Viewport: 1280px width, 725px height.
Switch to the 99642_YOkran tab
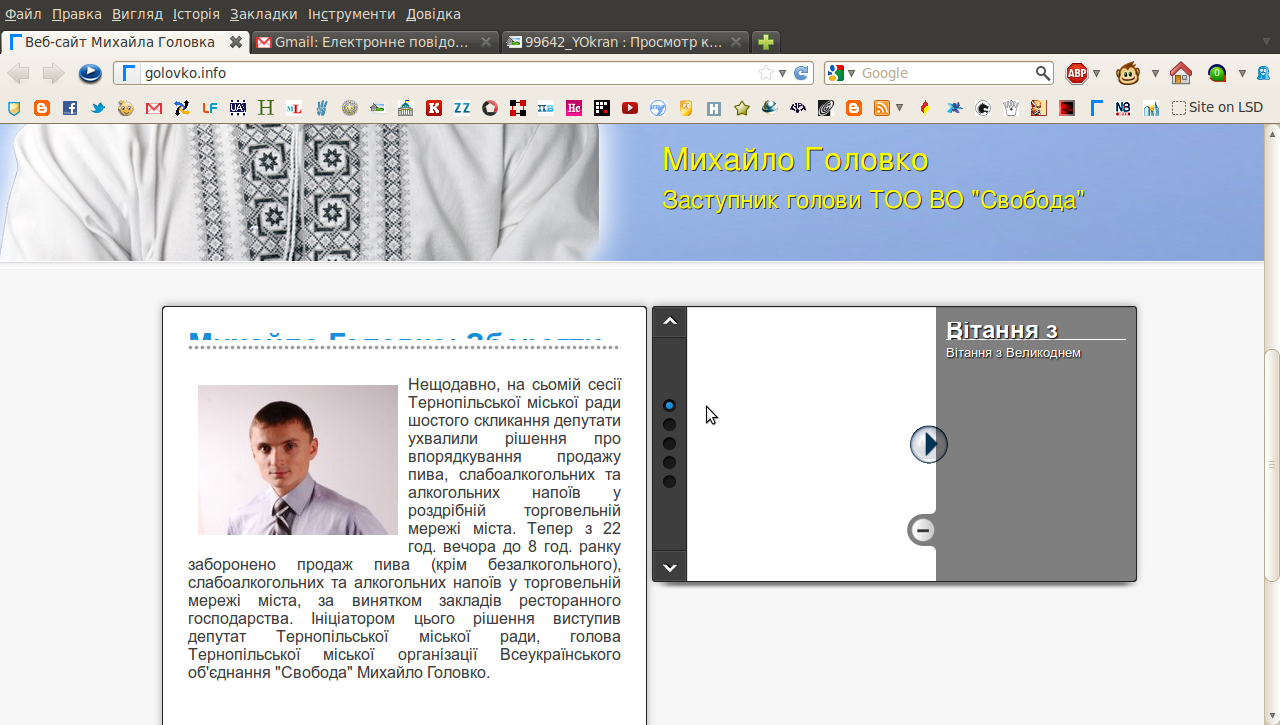pyautogui.click(x=625, y=42)
